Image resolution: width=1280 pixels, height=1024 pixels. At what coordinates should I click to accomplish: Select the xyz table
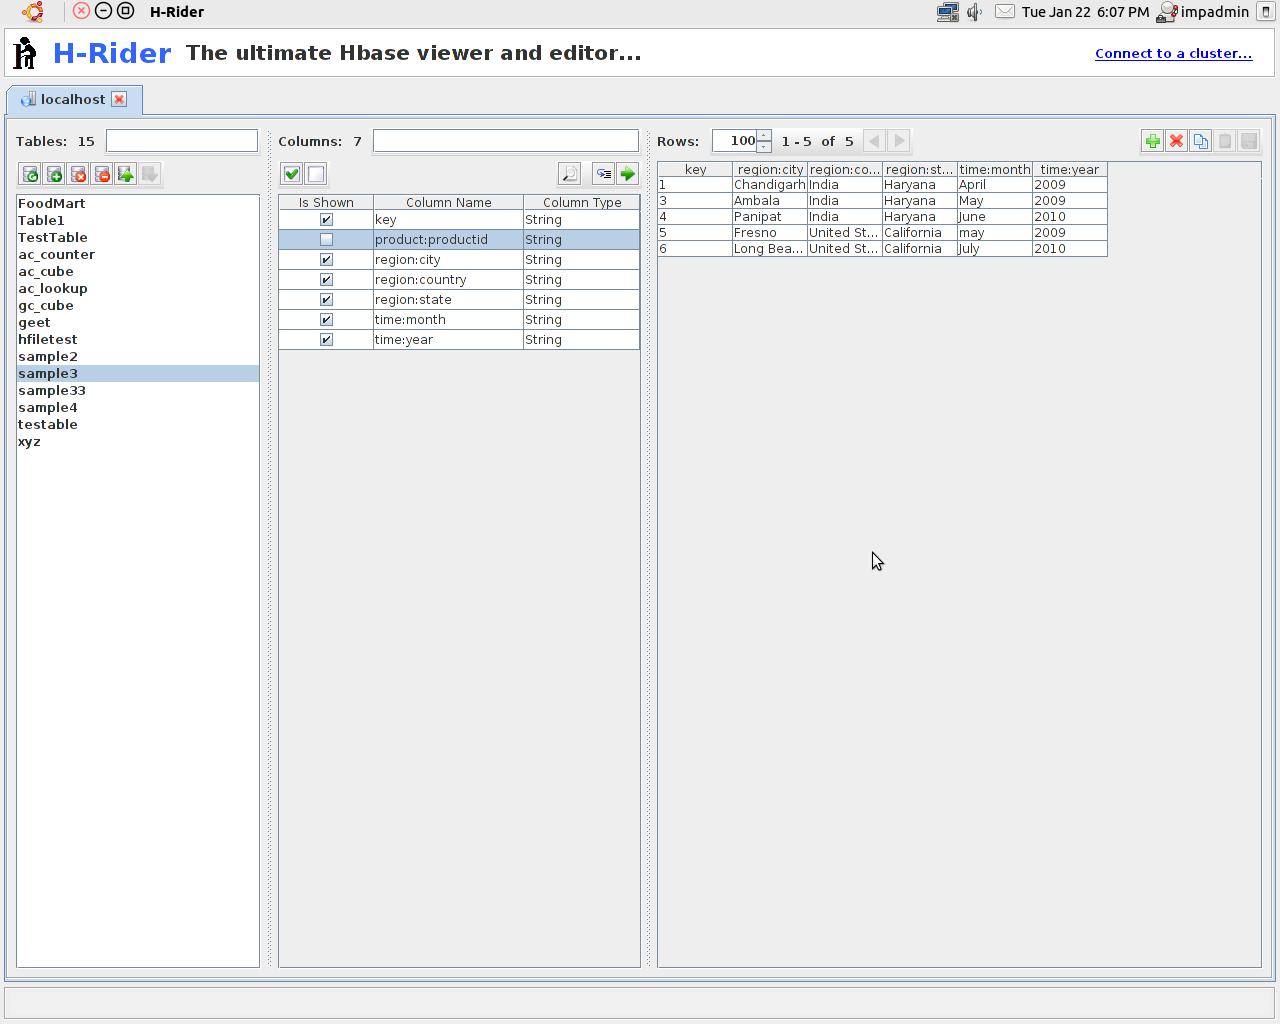click(138, 442)
